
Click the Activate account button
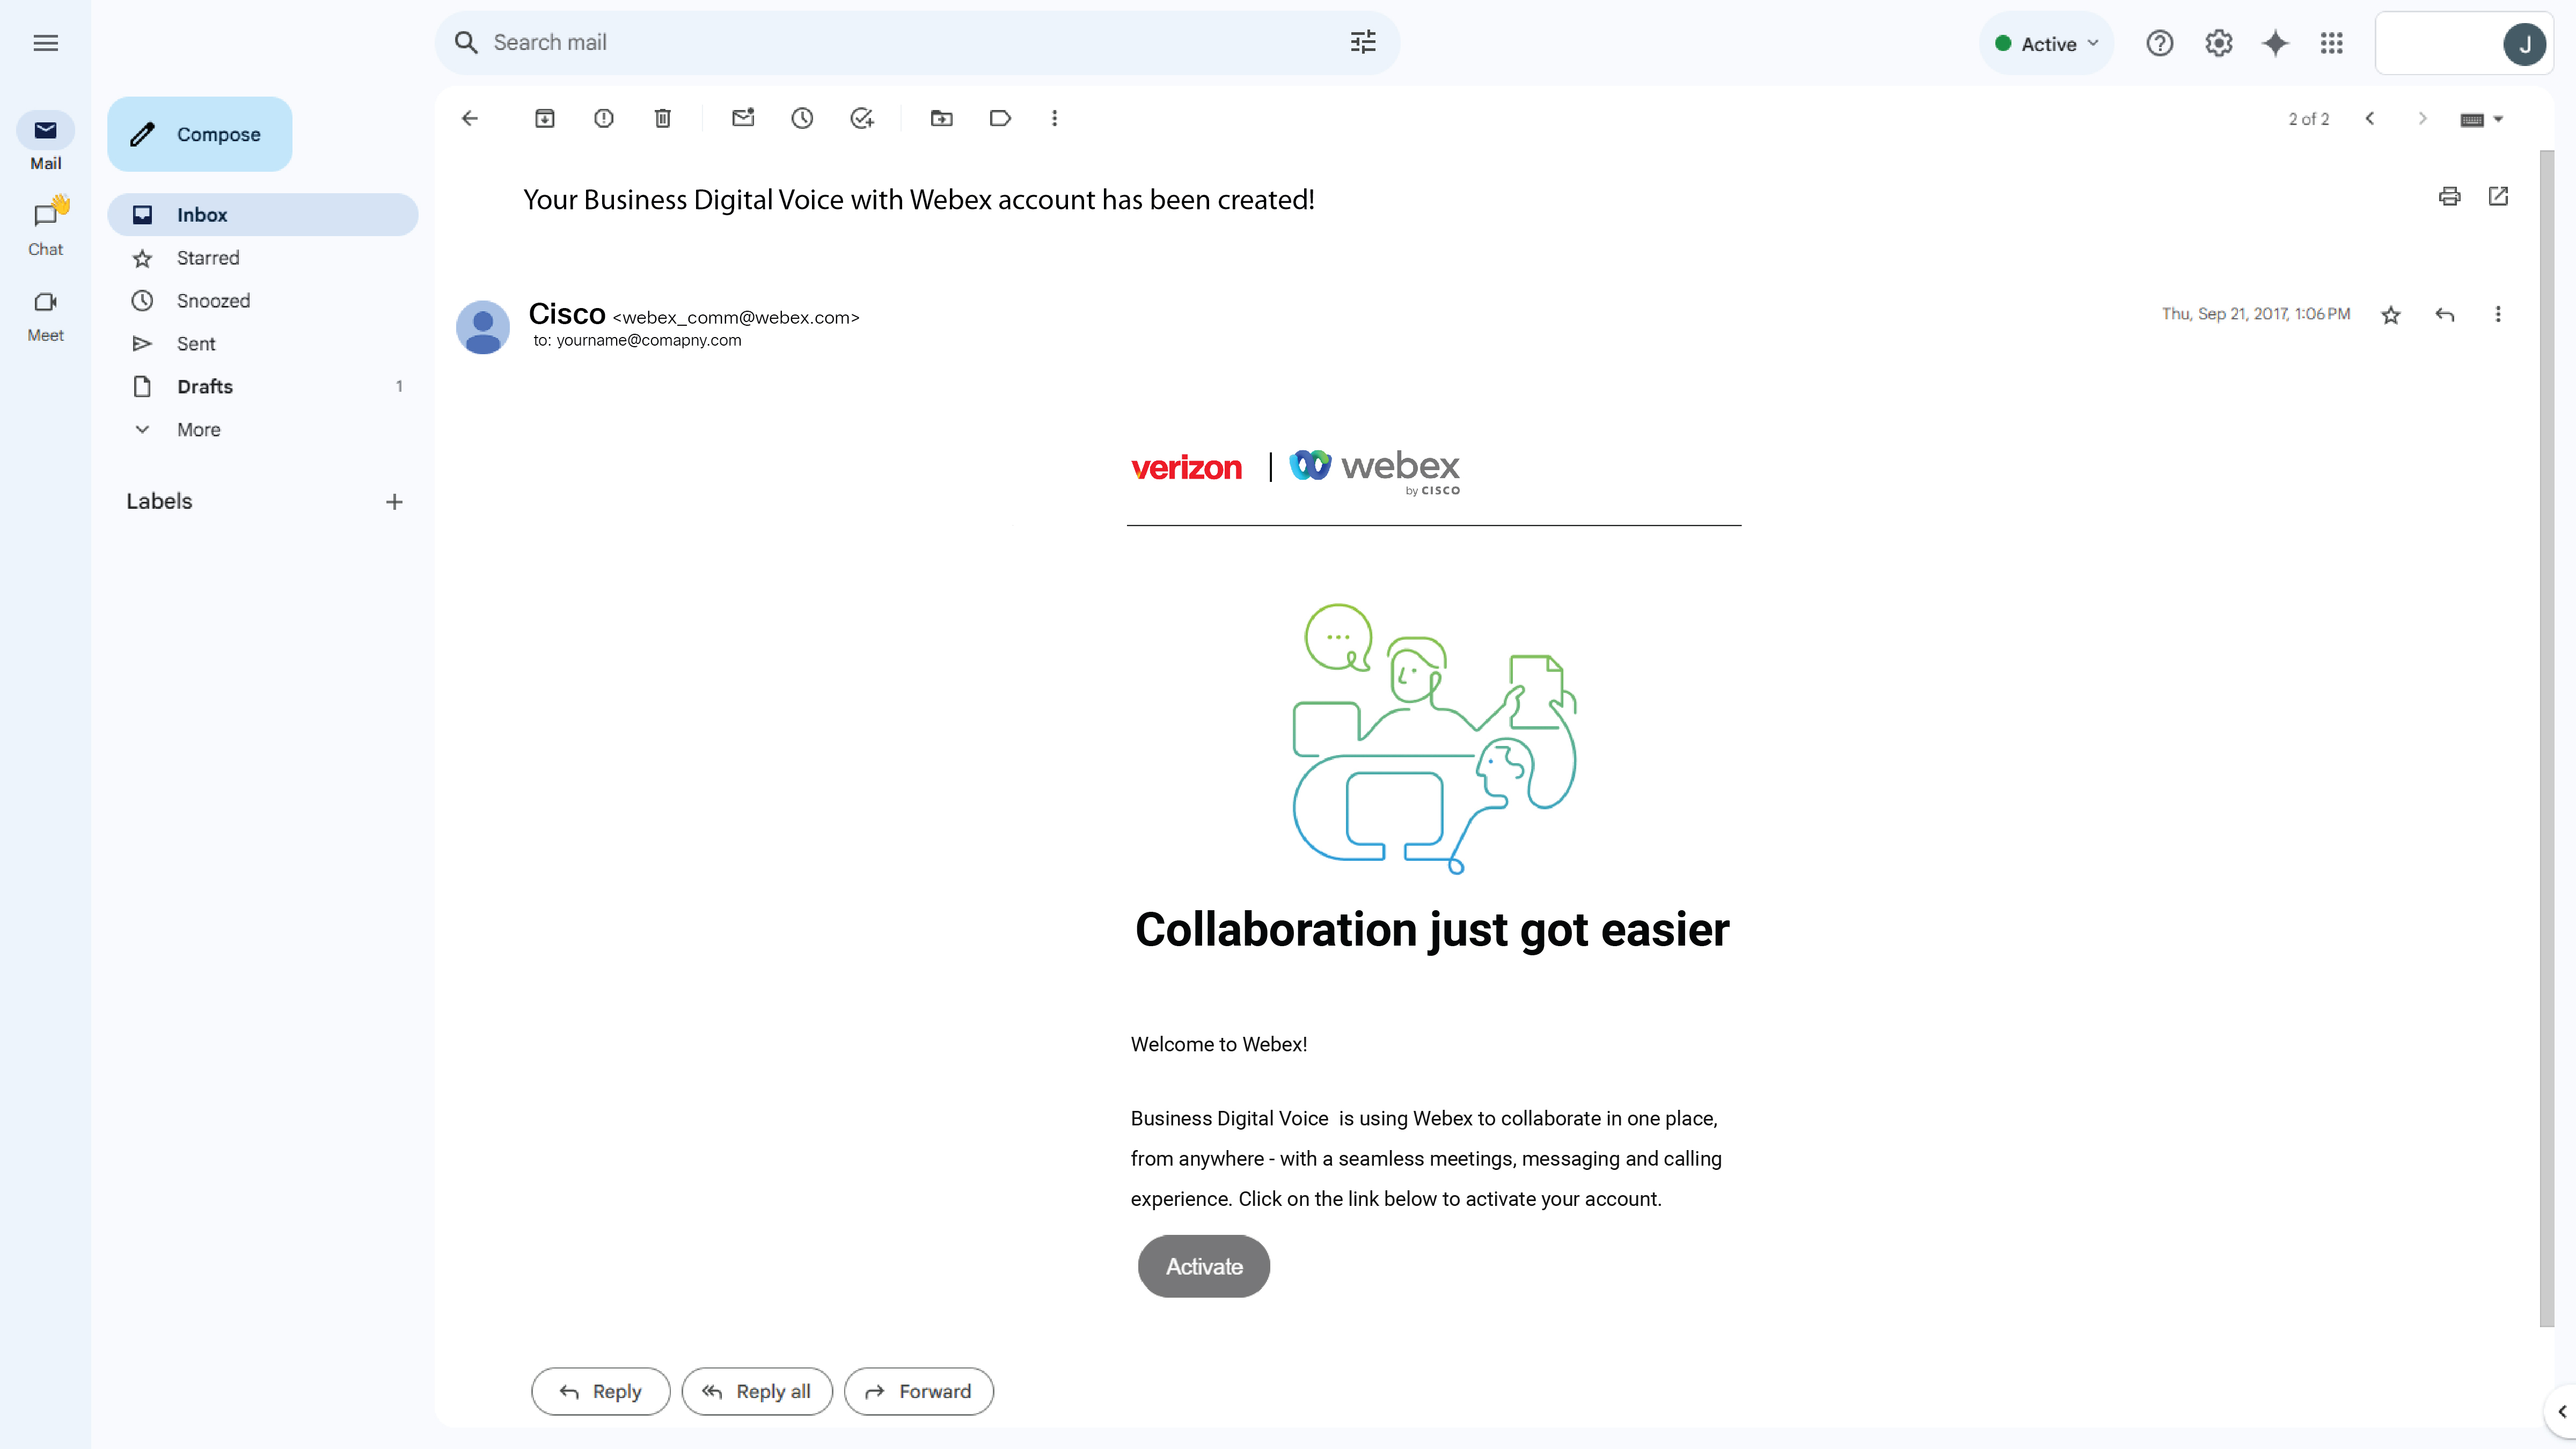(1204, 1266)
